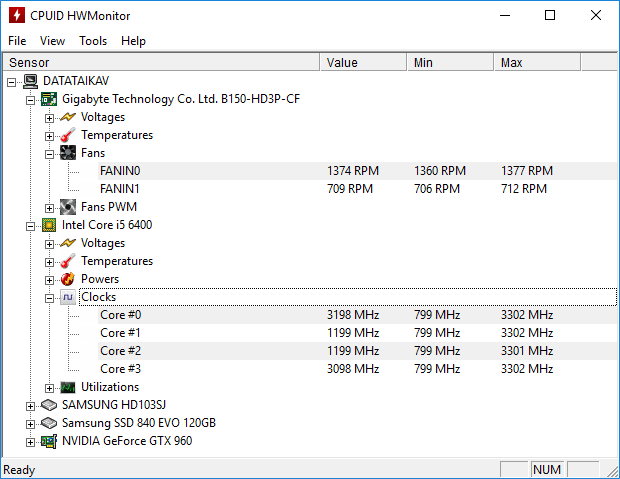The image size is (620, 479).
Task: Expand the Samsung SSD 840 EVO node
Action: pyautogui.click(x=30, y=424)
